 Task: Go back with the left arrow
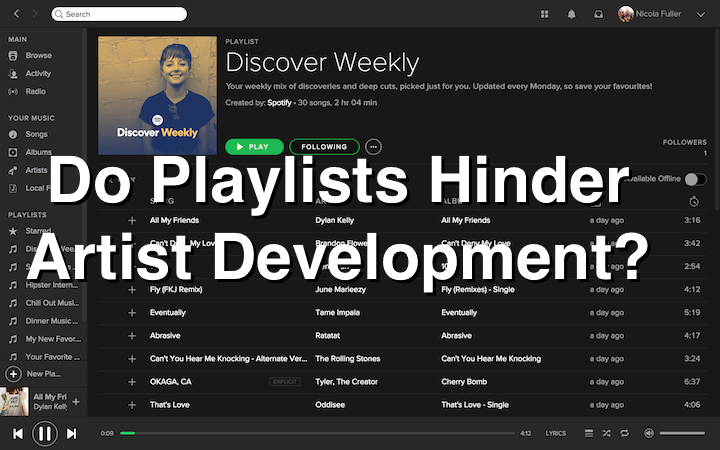click(17, 14)
